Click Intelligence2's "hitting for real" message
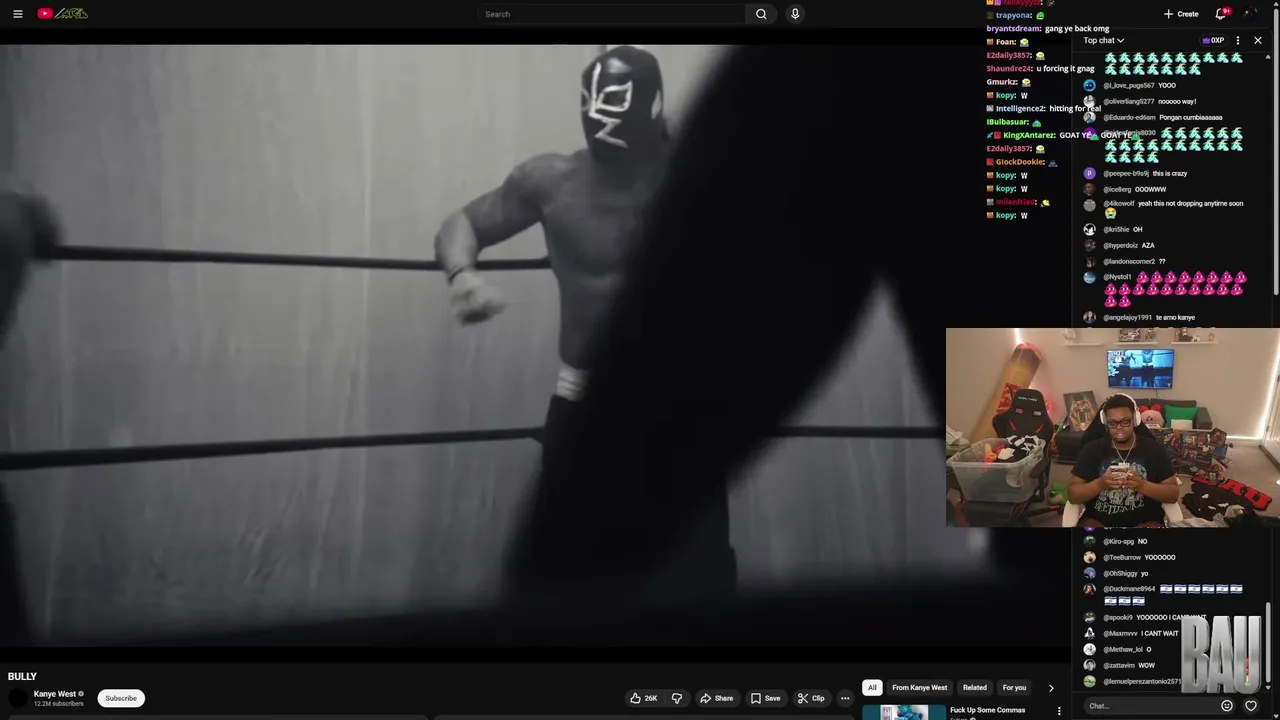Screen dimensions: 1280x720 coord(1075,108)
